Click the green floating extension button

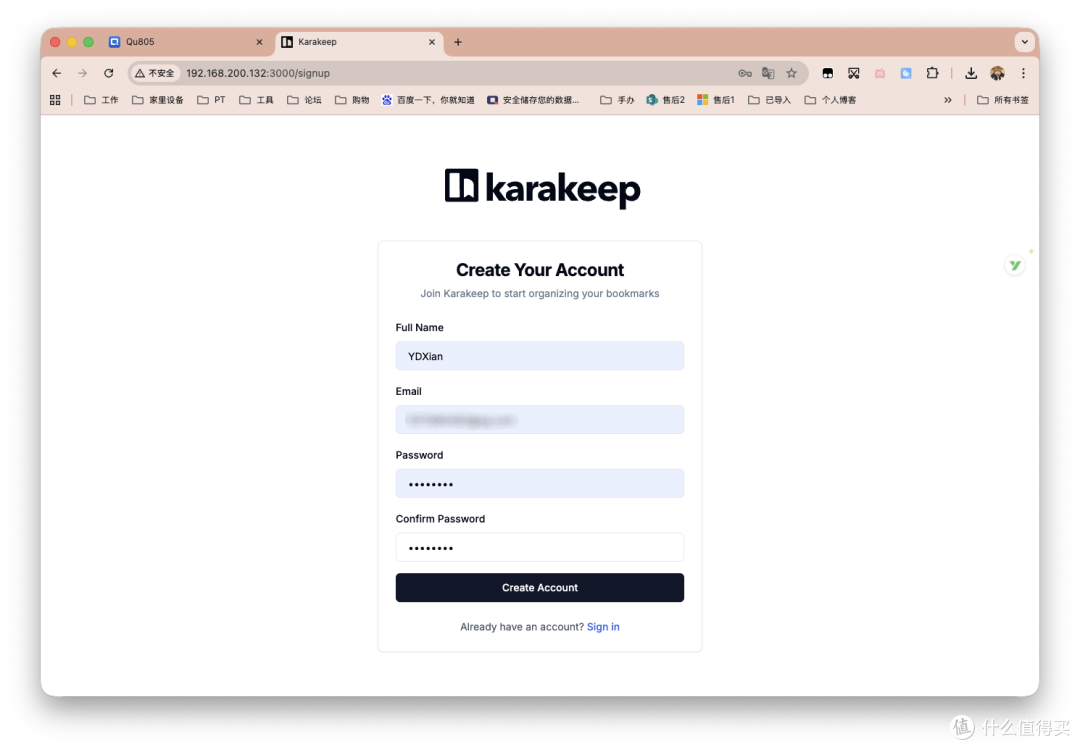click(1015, 265)
